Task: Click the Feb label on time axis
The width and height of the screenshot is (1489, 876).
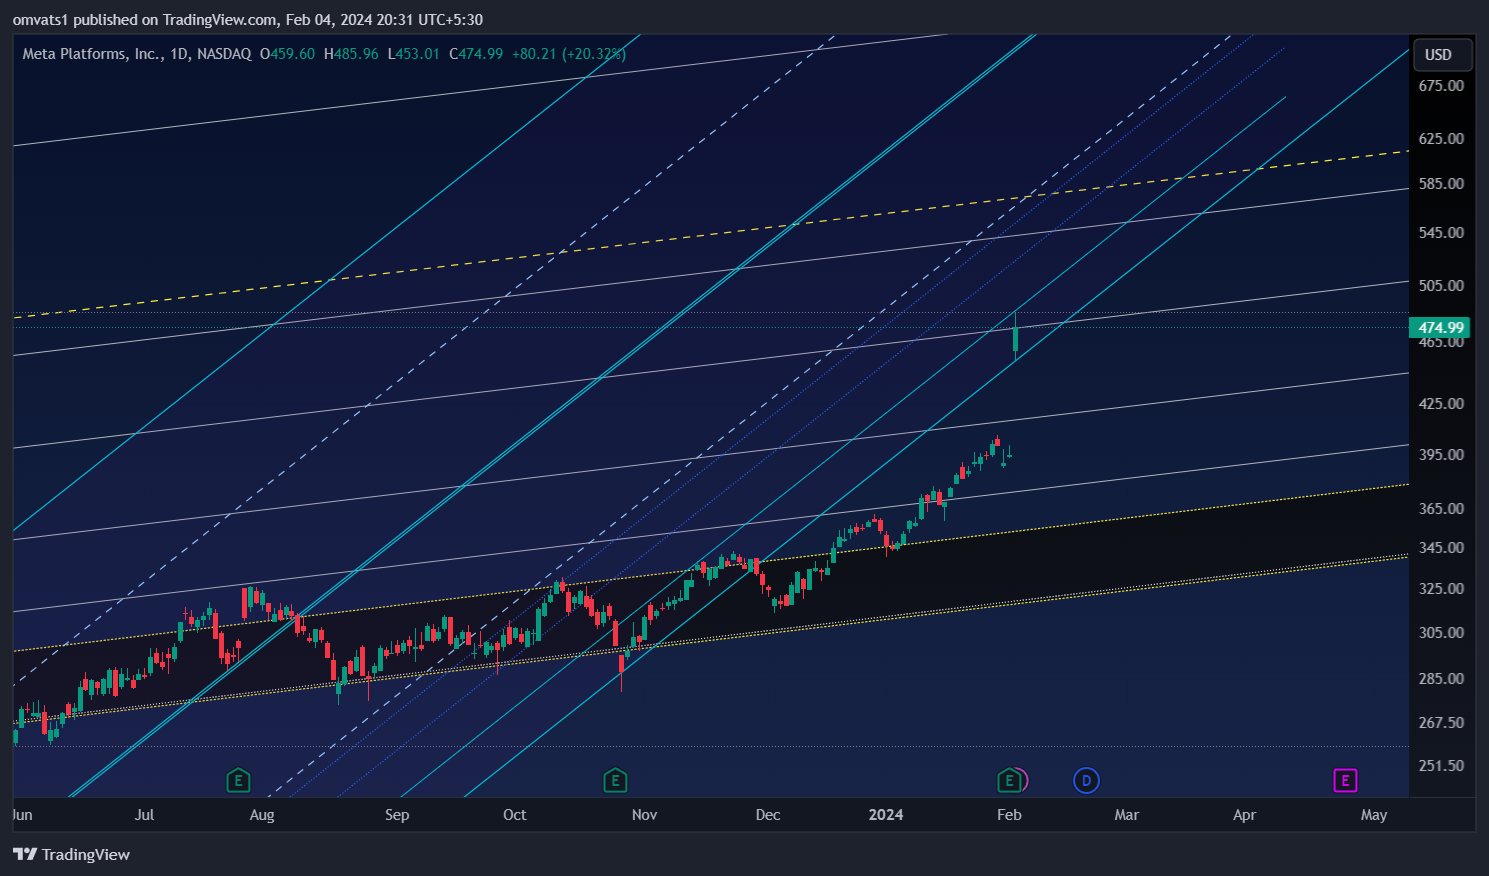Action: [x=1010, y=815]
